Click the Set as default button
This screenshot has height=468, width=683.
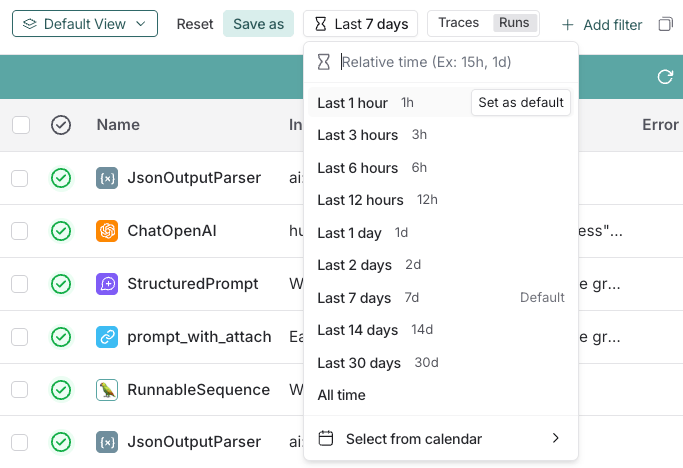(x=521, y=102)
